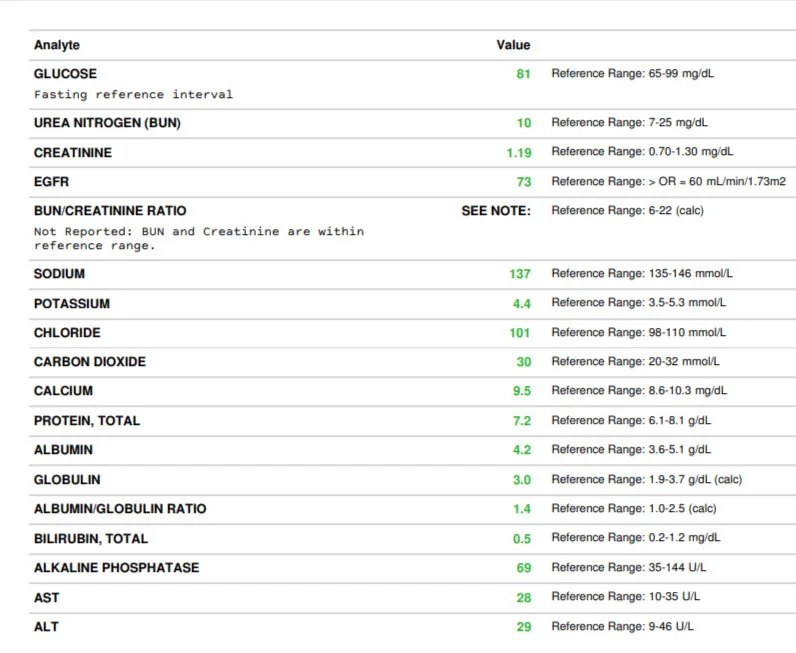Select the SODIUM value 137
Image resolution: width=796 pixels, height=653 pixels.
click(x=520, y=274)
